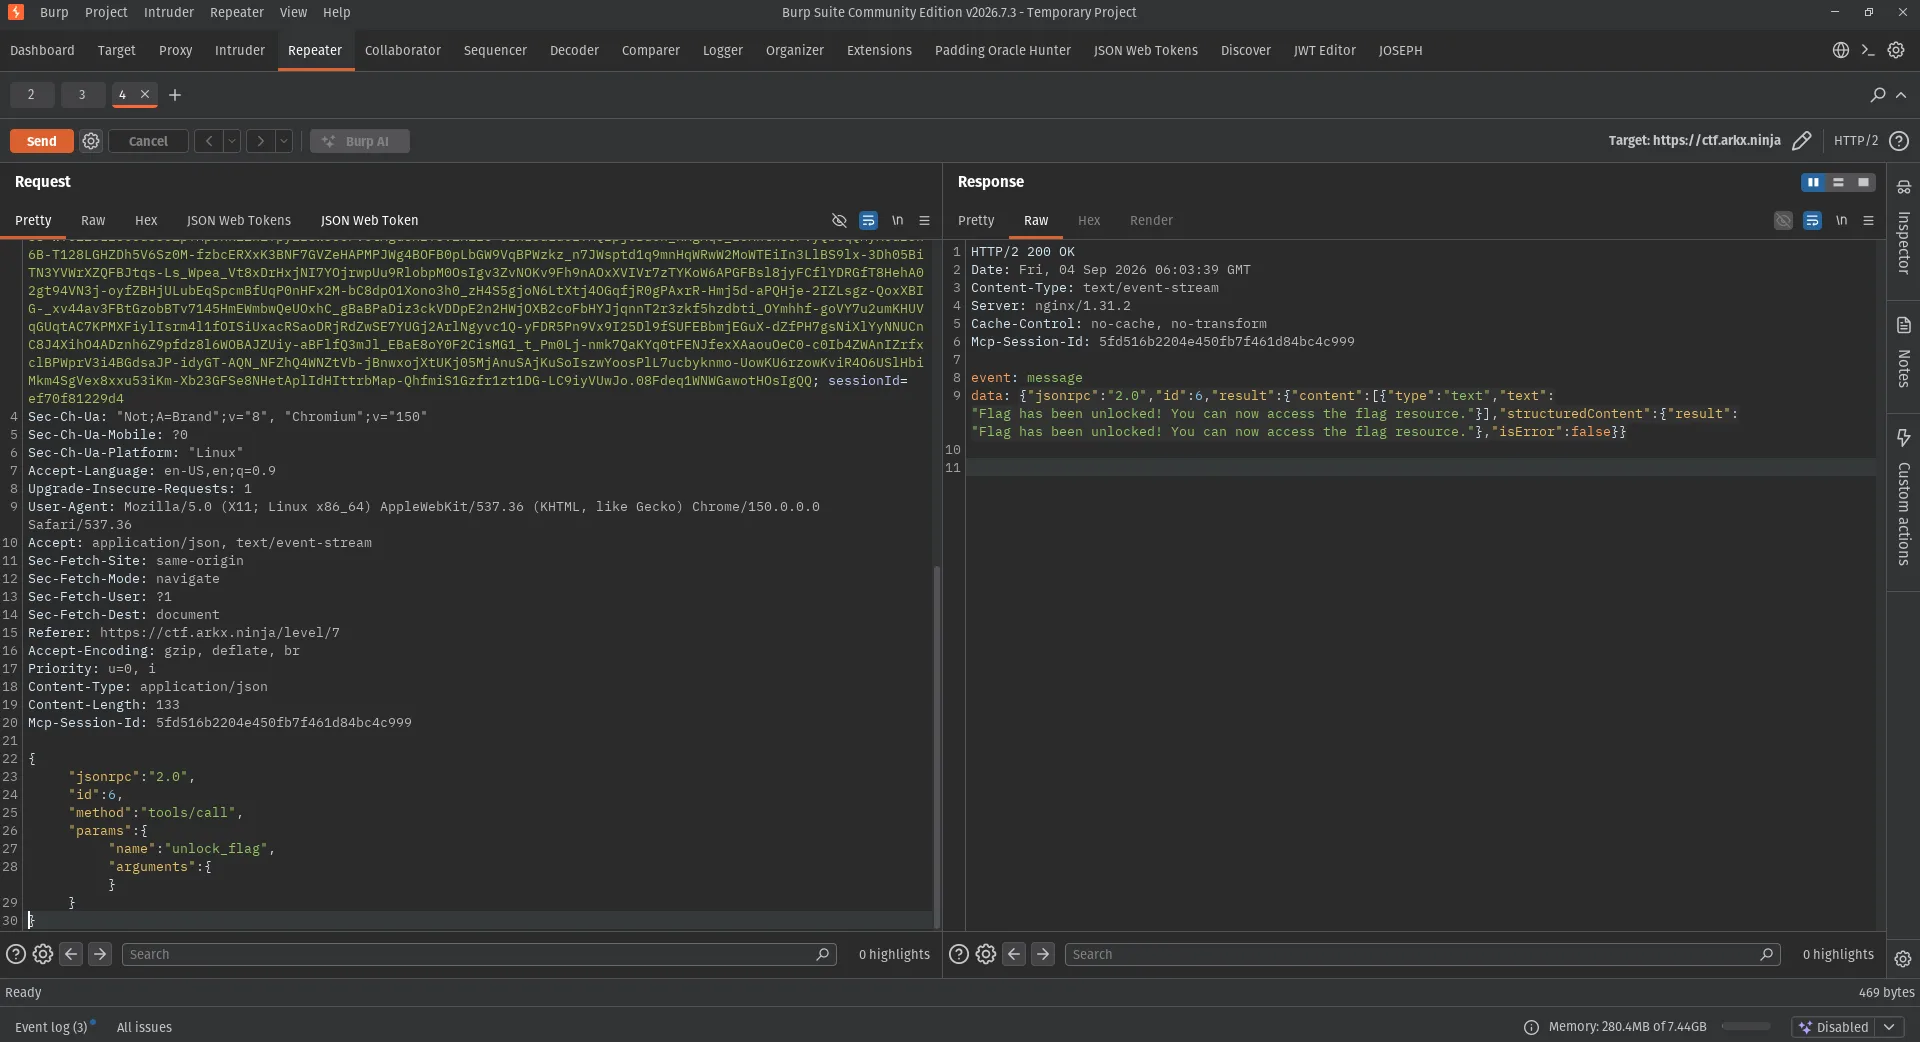Open previous history dropdown arrow
1920x1042 pixels.
coord(232,141)
